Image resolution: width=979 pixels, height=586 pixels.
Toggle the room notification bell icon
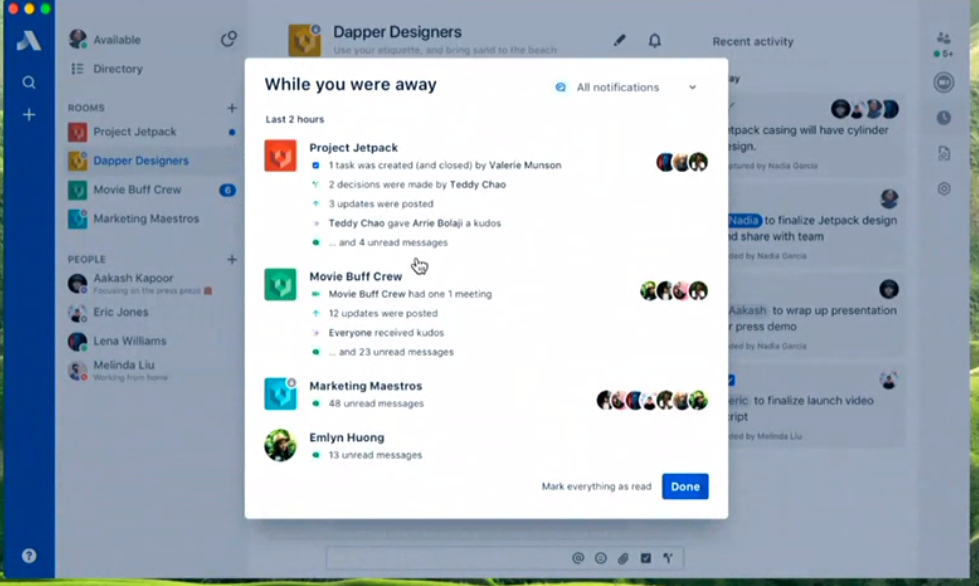click(x=655, y=41)
